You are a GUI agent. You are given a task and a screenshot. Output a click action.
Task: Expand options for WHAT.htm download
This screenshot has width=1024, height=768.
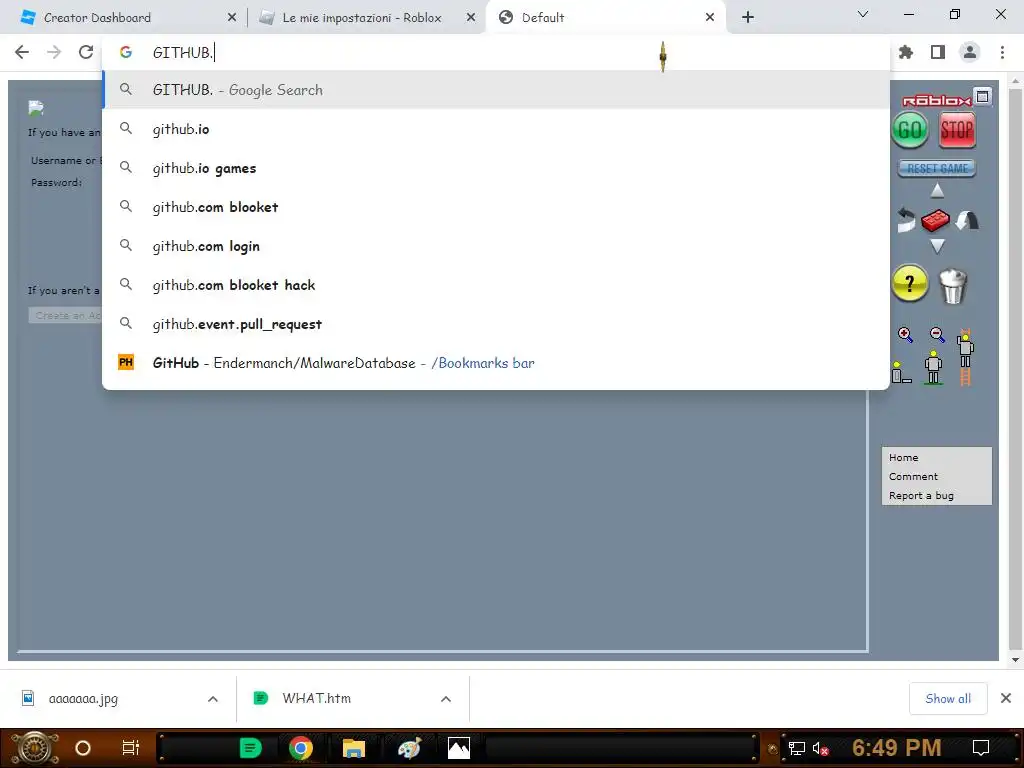(446, 699)
